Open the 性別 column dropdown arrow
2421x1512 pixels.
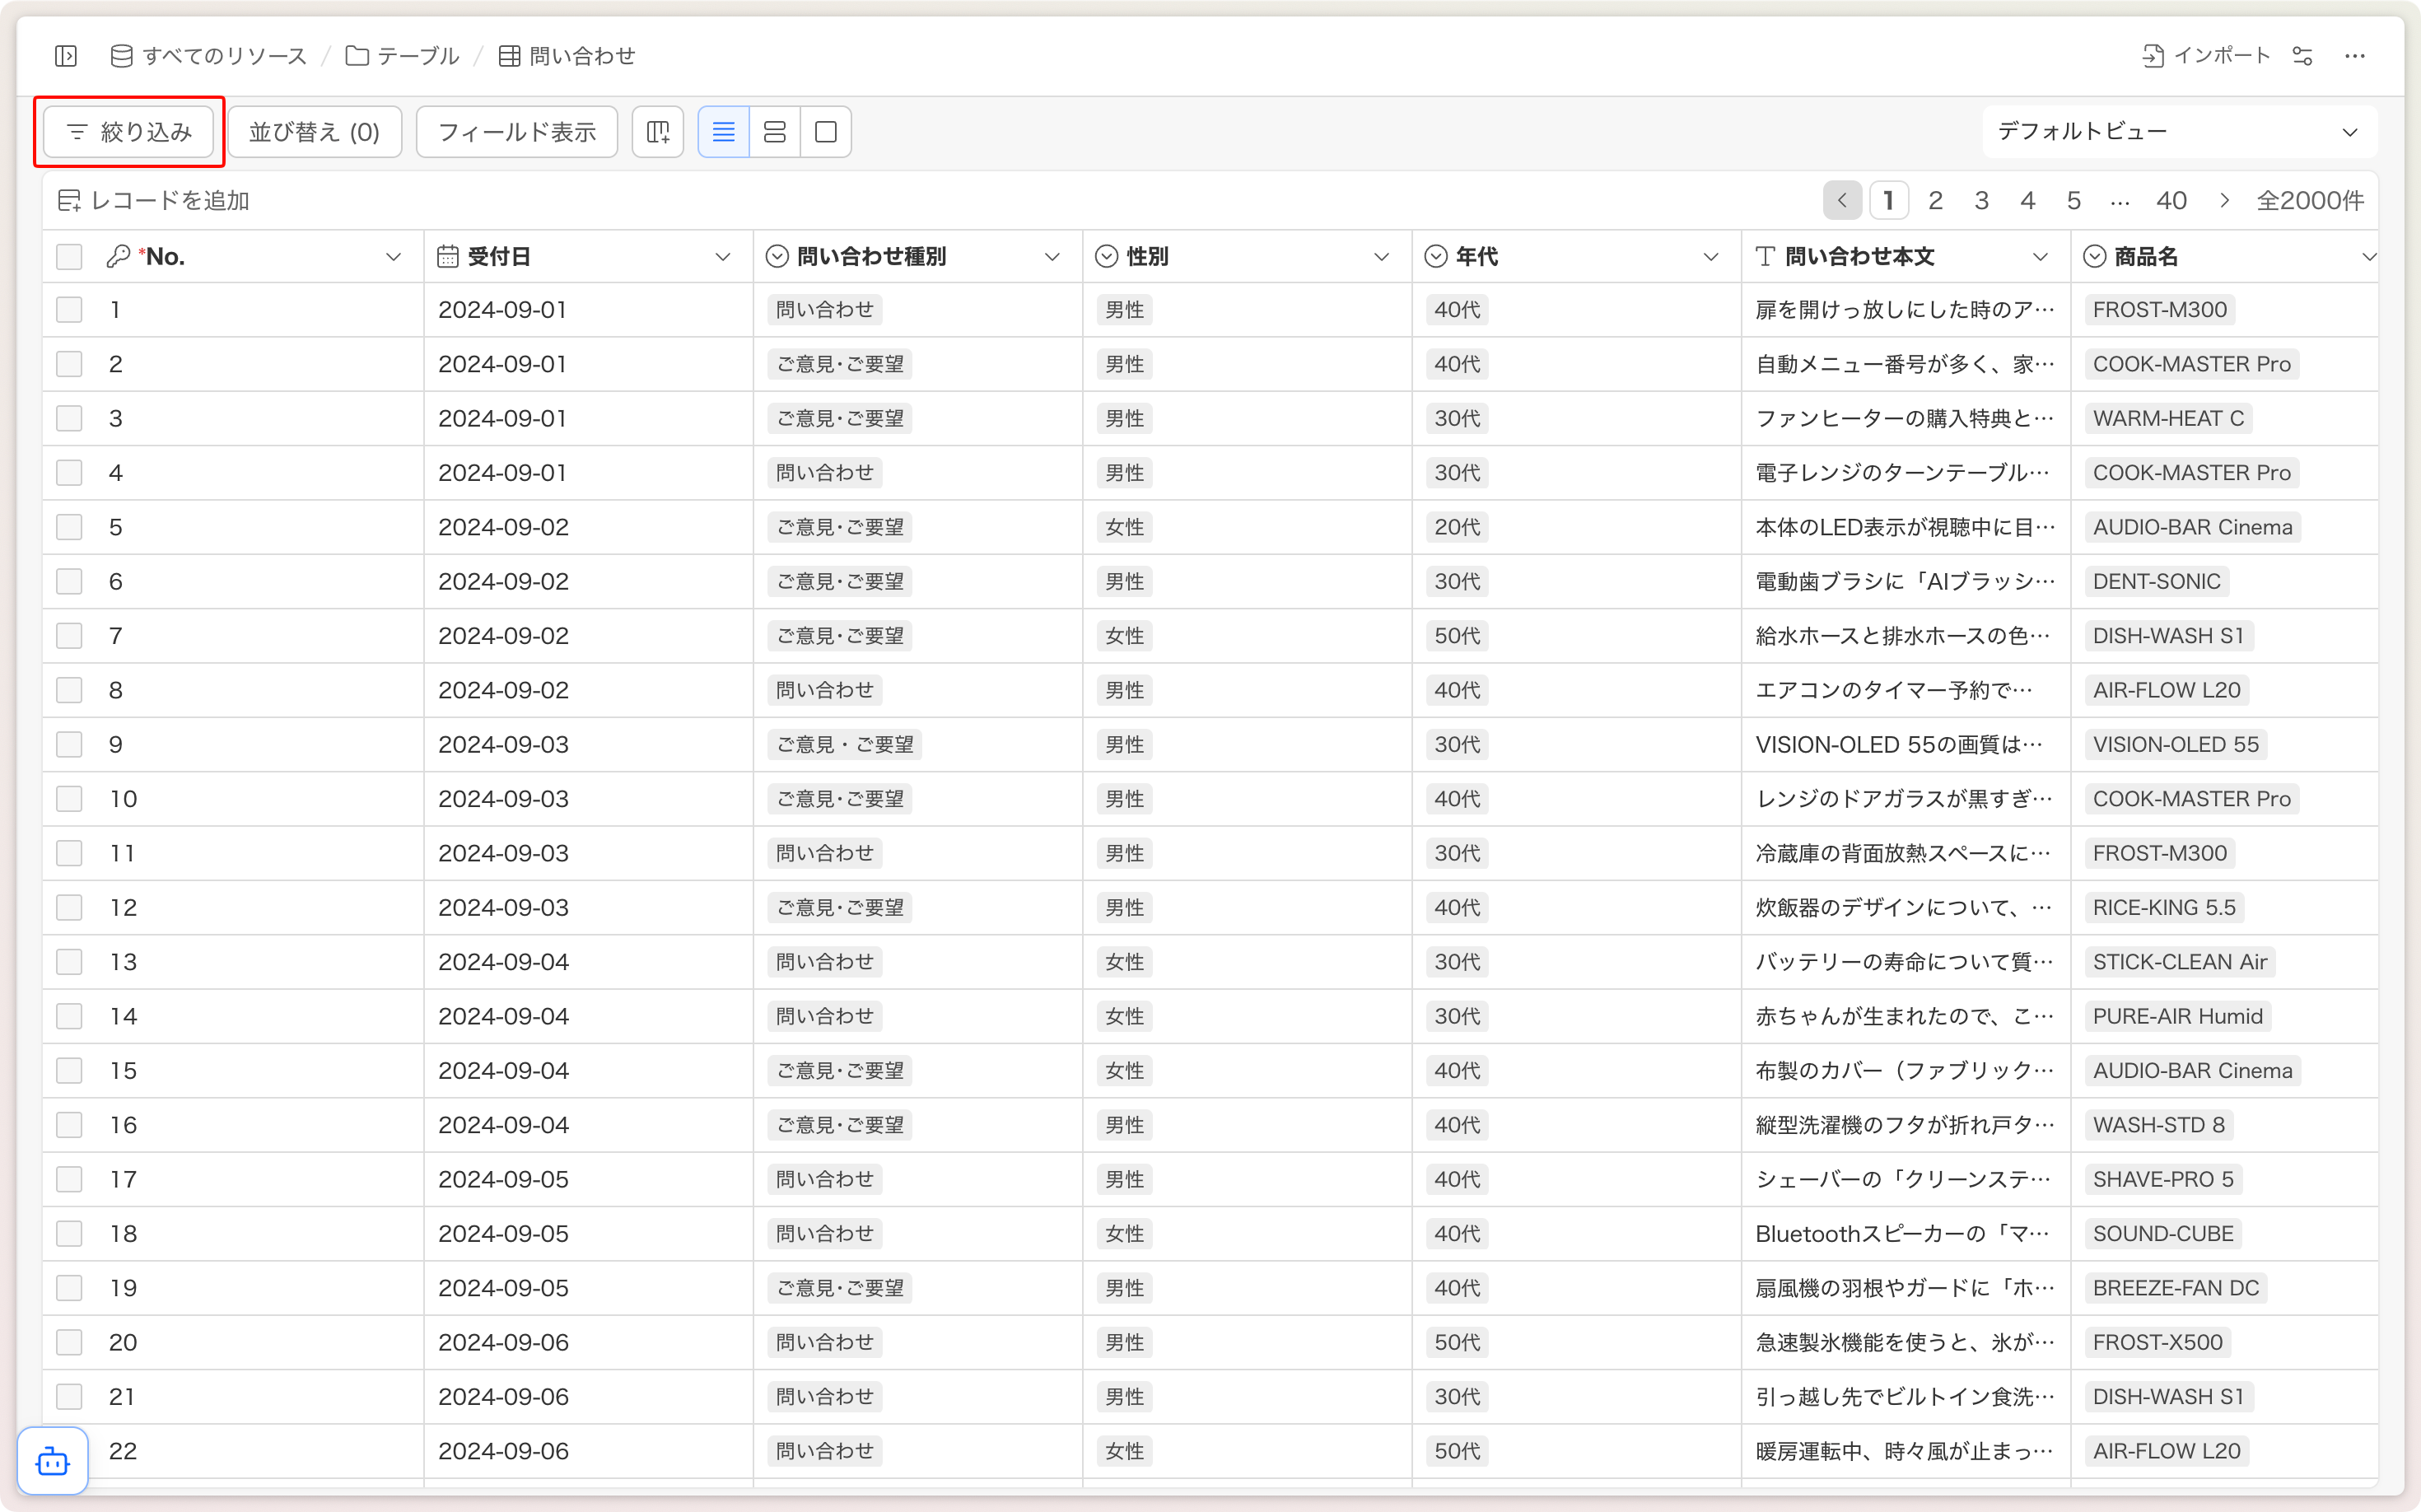[1381, 257]
